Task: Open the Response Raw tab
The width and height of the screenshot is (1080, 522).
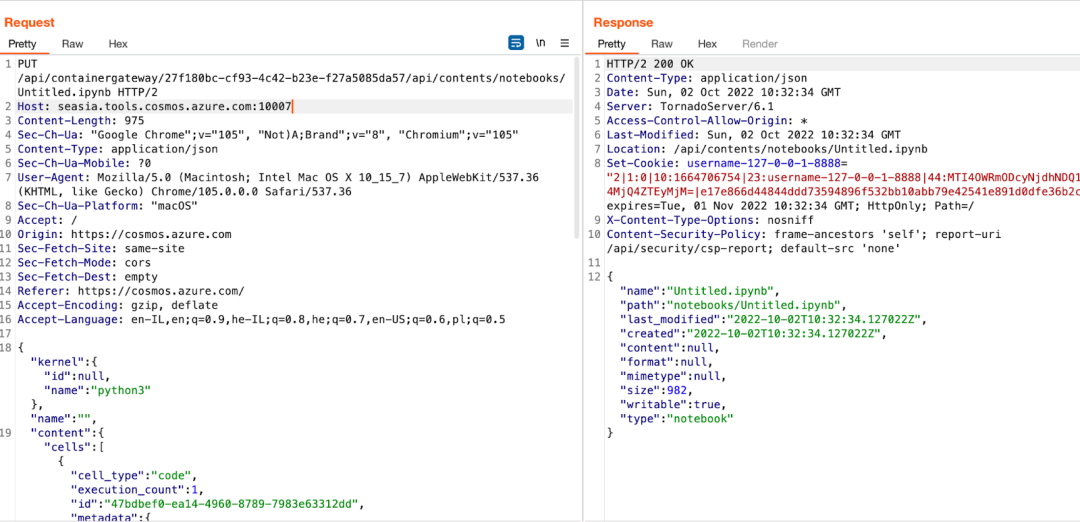Action: (662, 43)
